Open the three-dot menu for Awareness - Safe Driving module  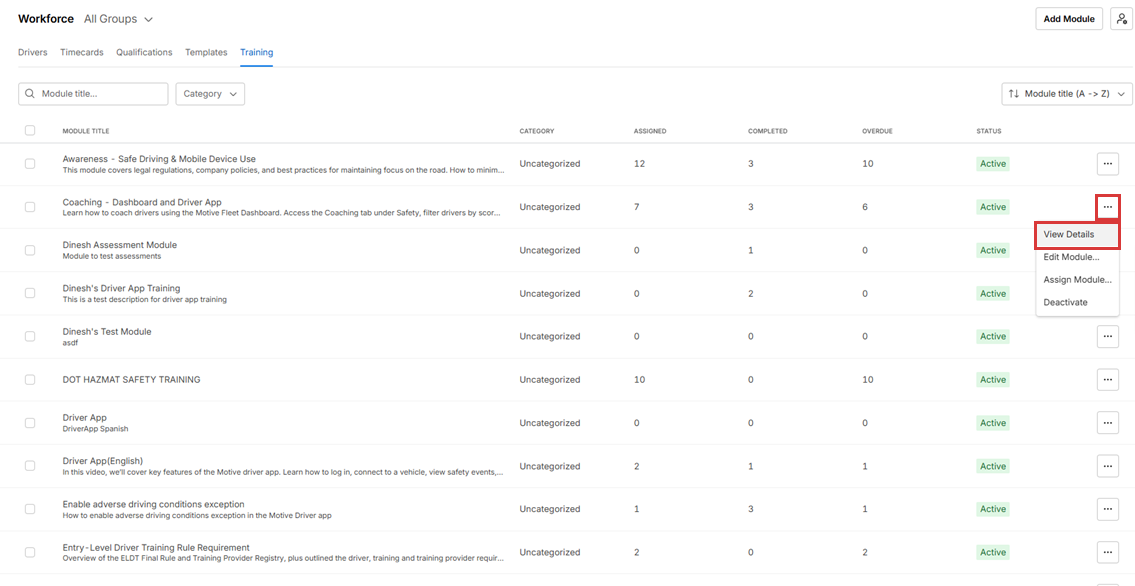[x=1107, y=164]
